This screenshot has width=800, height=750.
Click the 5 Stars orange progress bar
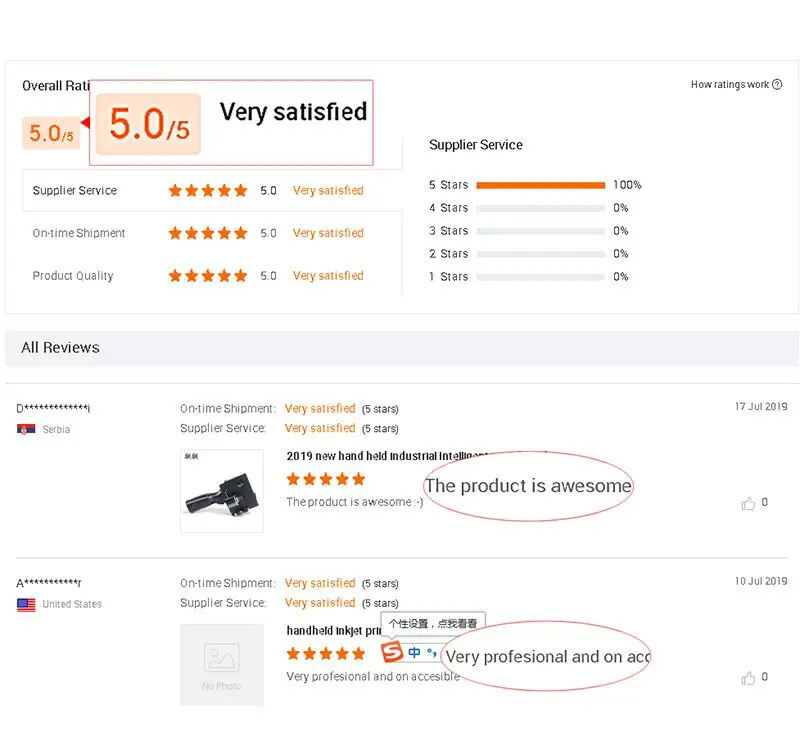coord(541,185)
